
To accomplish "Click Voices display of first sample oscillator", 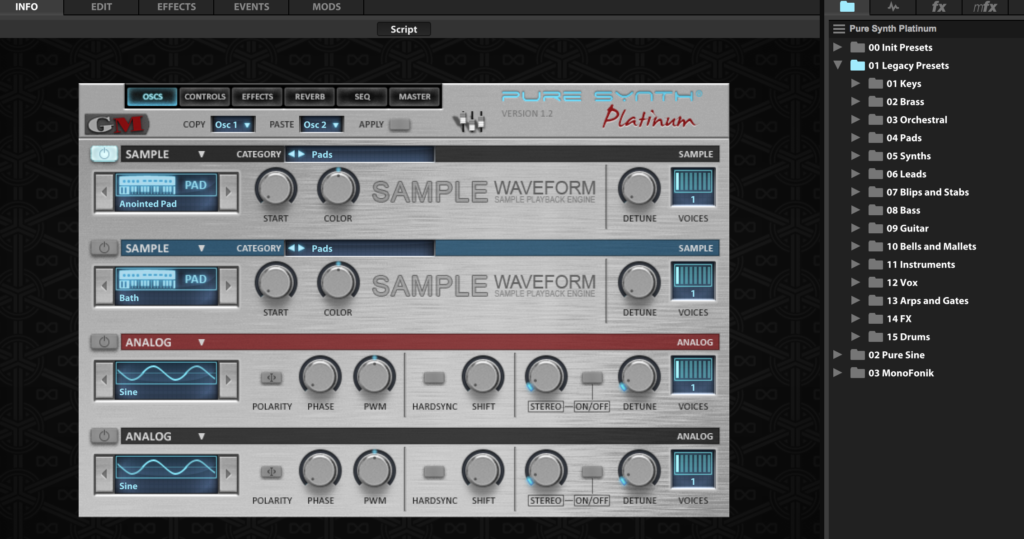I will click(x=693, y=188).
